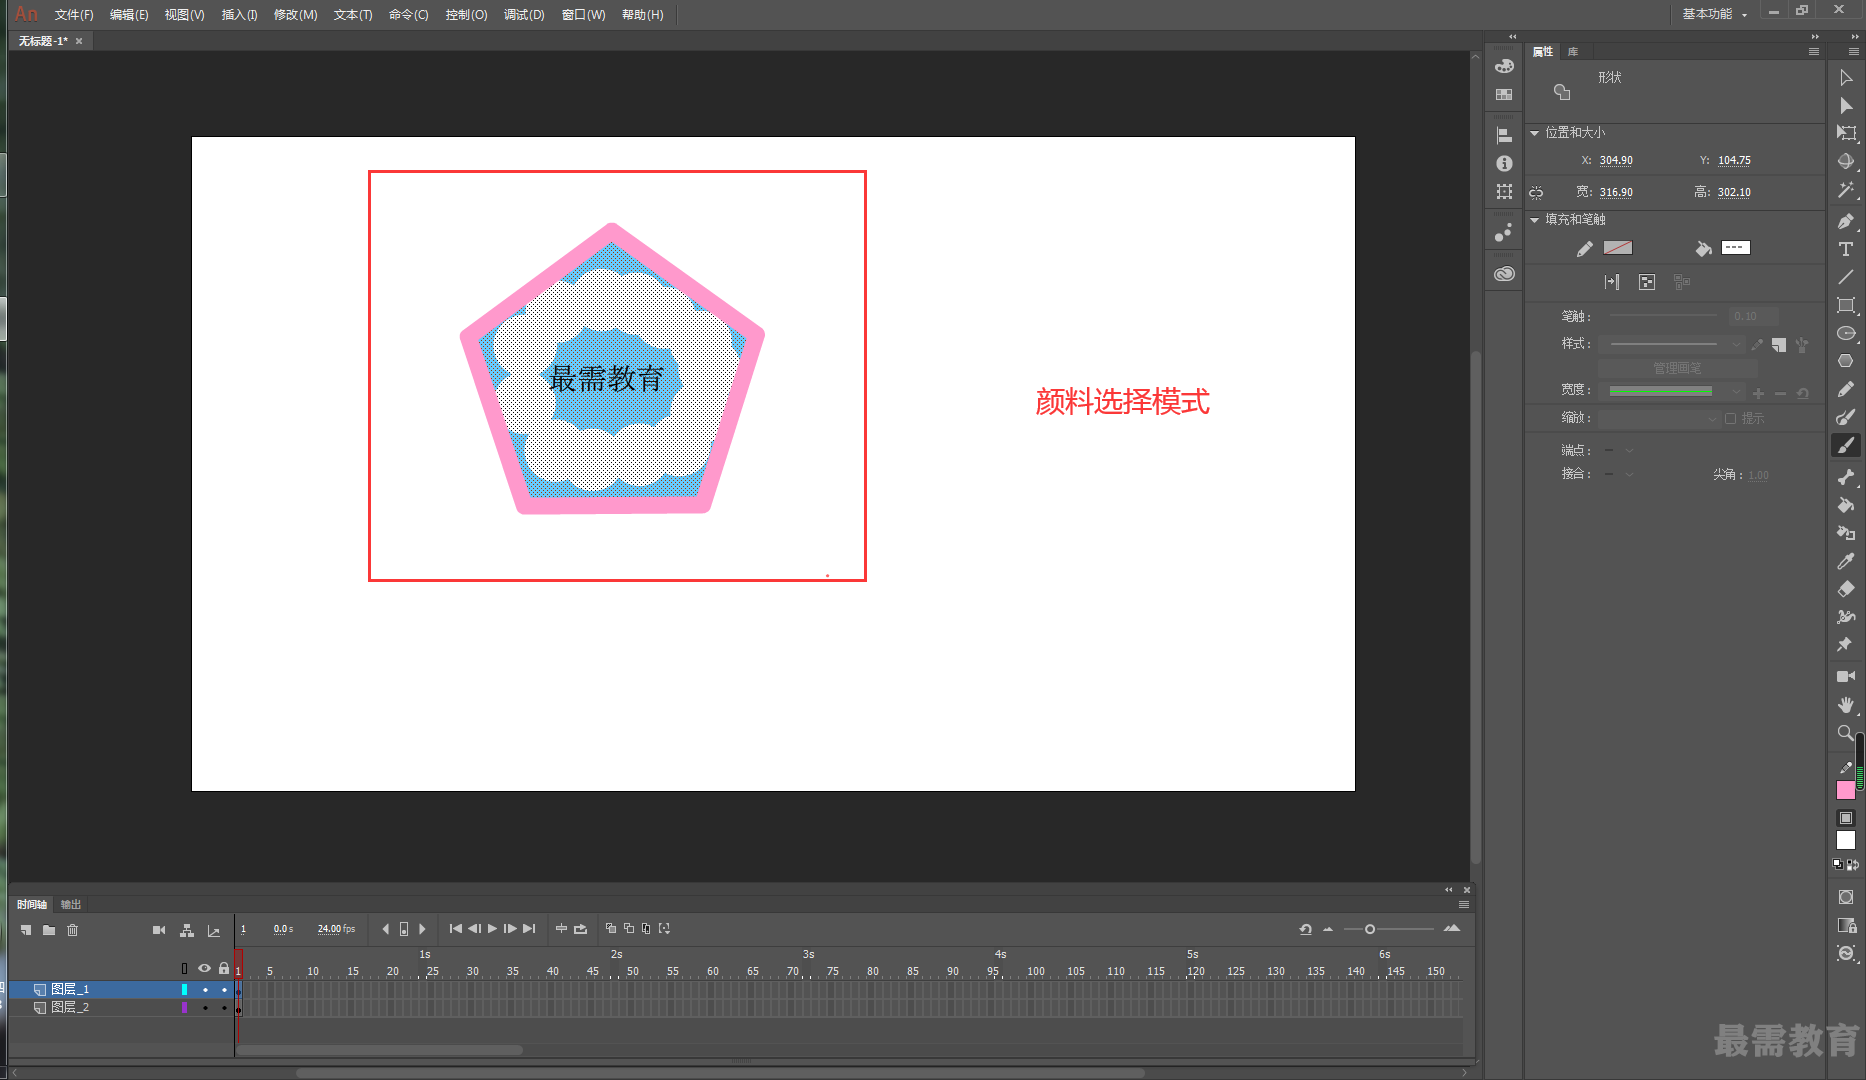
Task: Select the Subselection tool
Action: (x=1846, y=105)
